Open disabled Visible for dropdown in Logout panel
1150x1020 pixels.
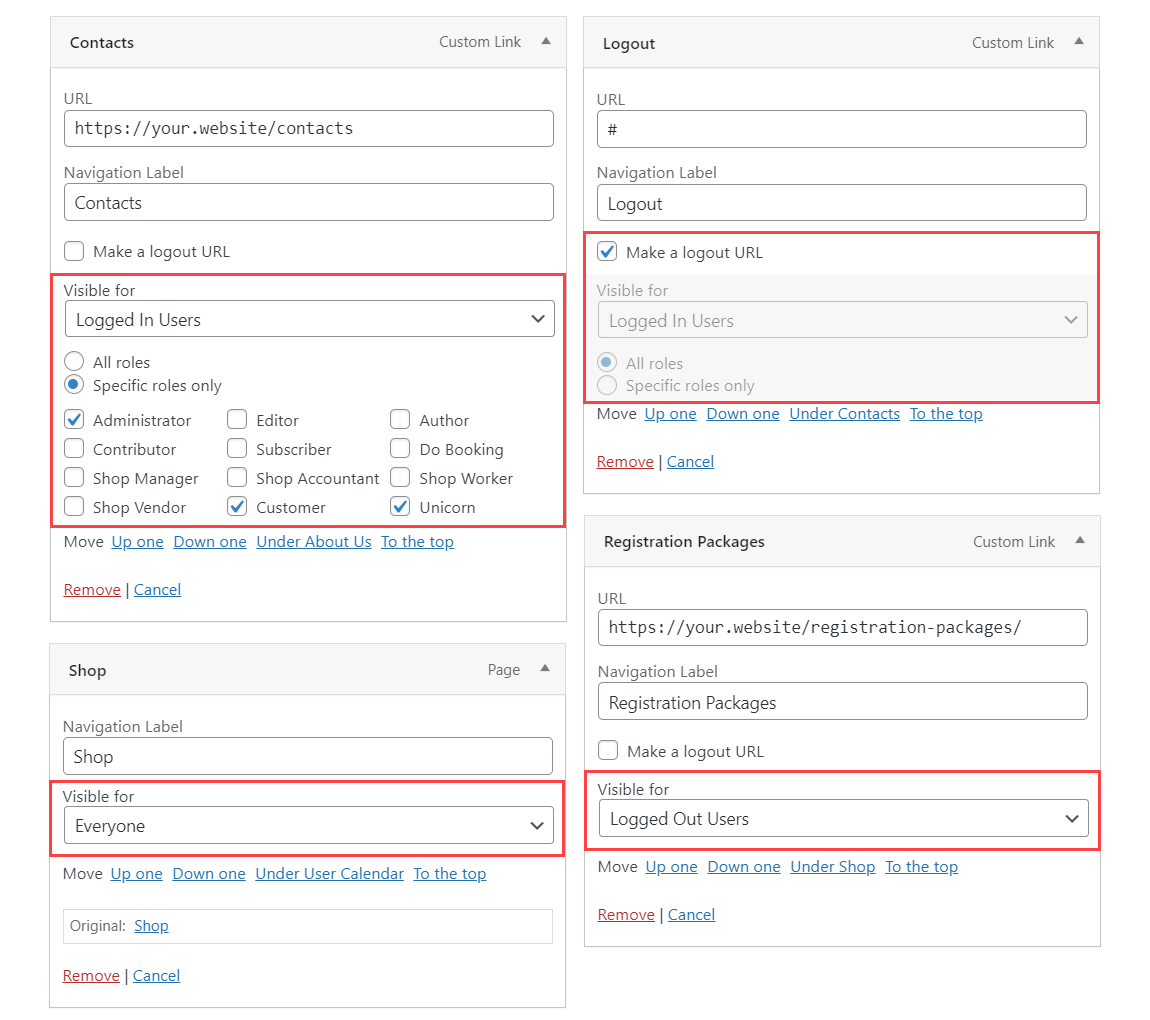pos(842,320)
